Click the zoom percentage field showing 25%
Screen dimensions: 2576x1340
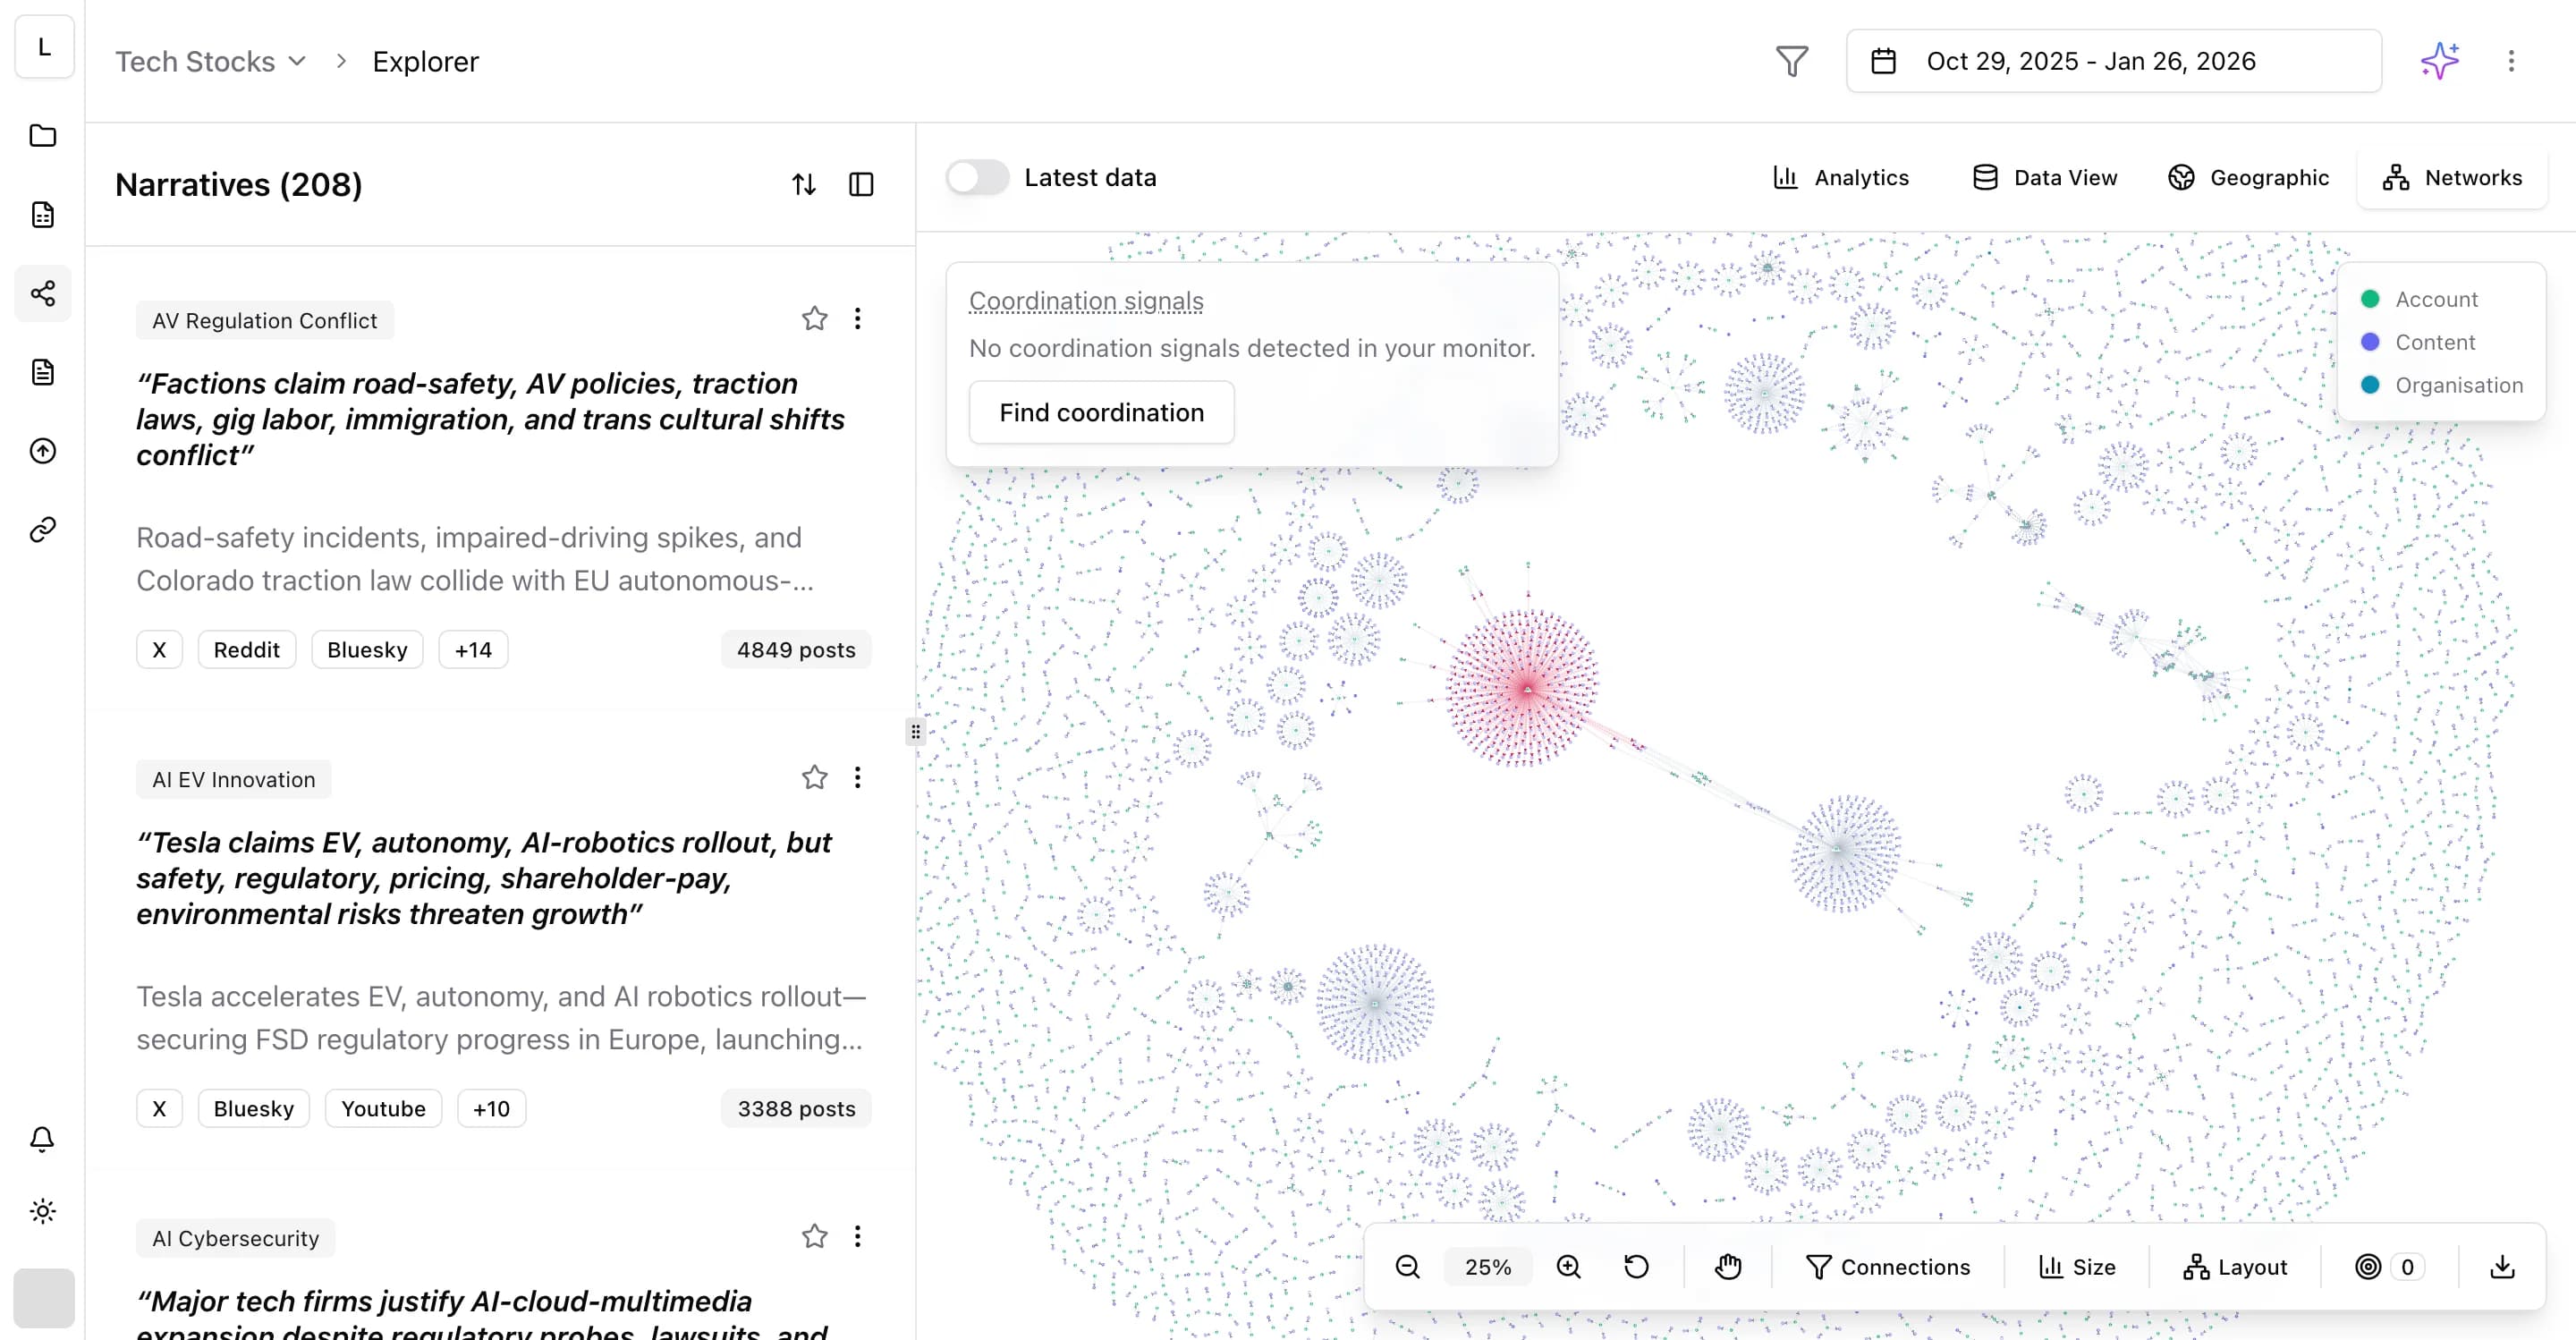click(x=1488, y=1266)
